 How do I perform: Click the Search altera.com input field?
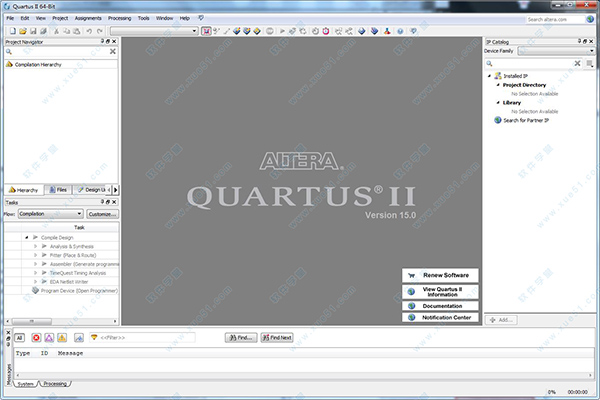pyautogui.click(x=555, y=19)
